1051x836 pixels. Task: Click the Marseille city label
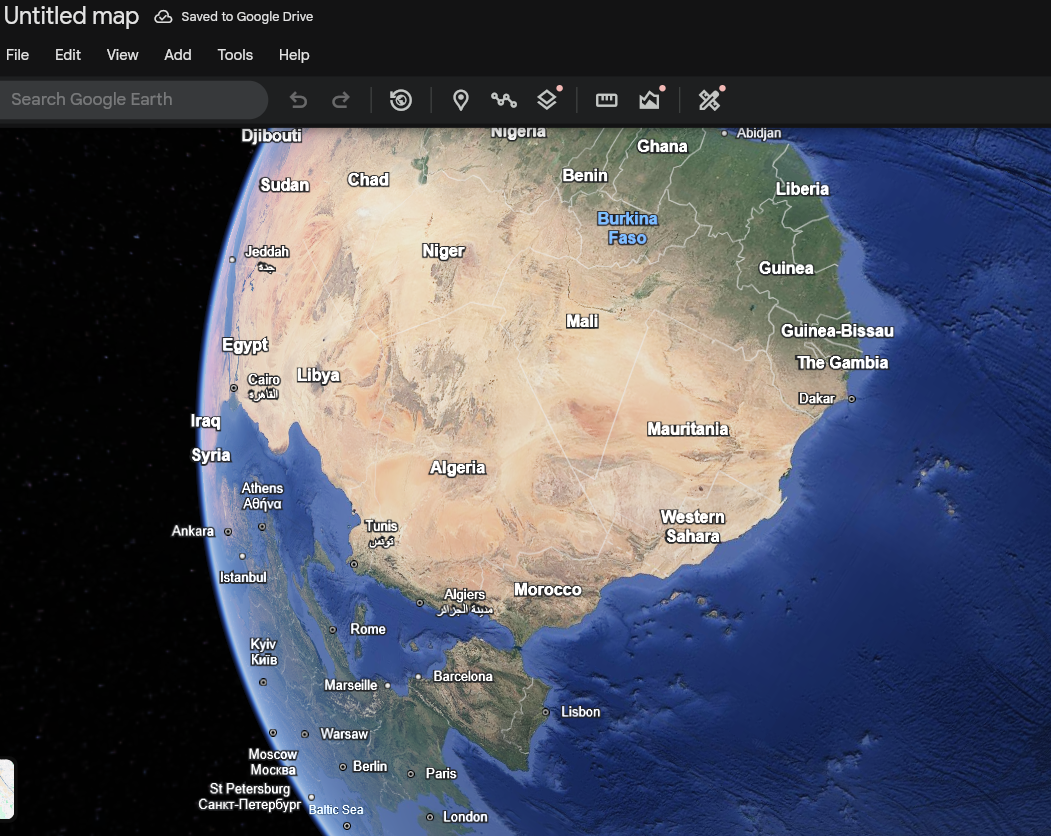(351, 685)
